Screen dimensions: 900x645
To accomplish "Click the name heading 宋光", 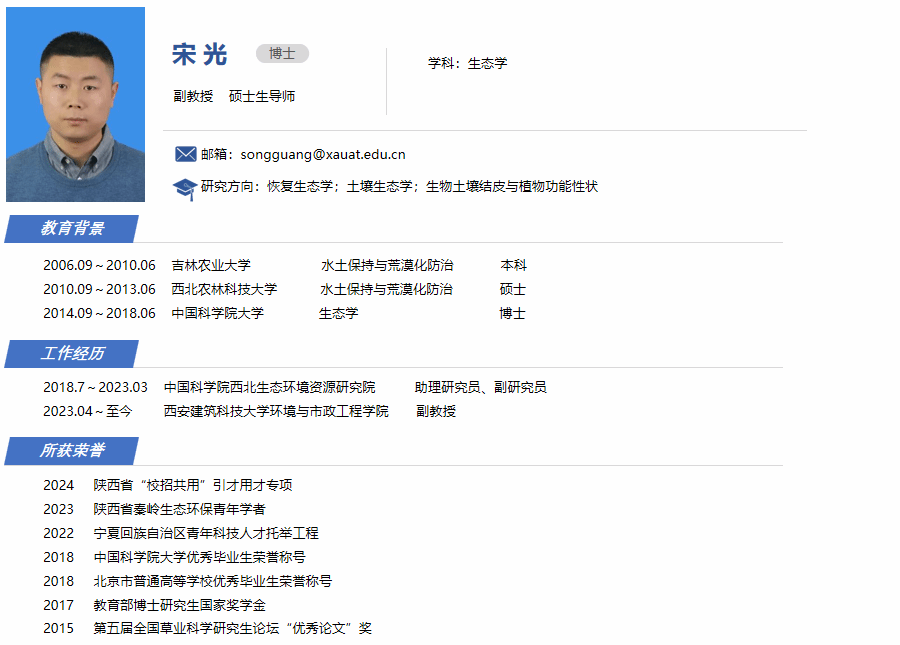I will click(x=200, y=55).
